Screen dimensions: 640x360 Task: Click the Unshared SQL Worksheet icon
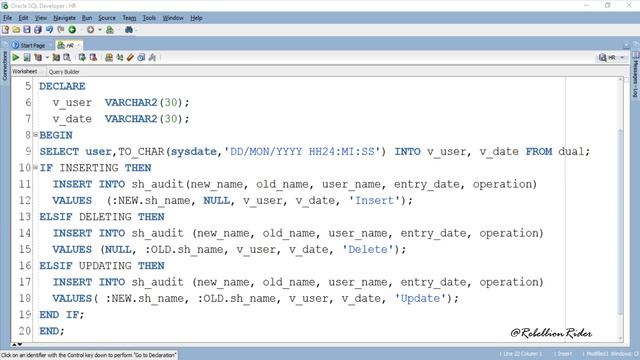109,58
